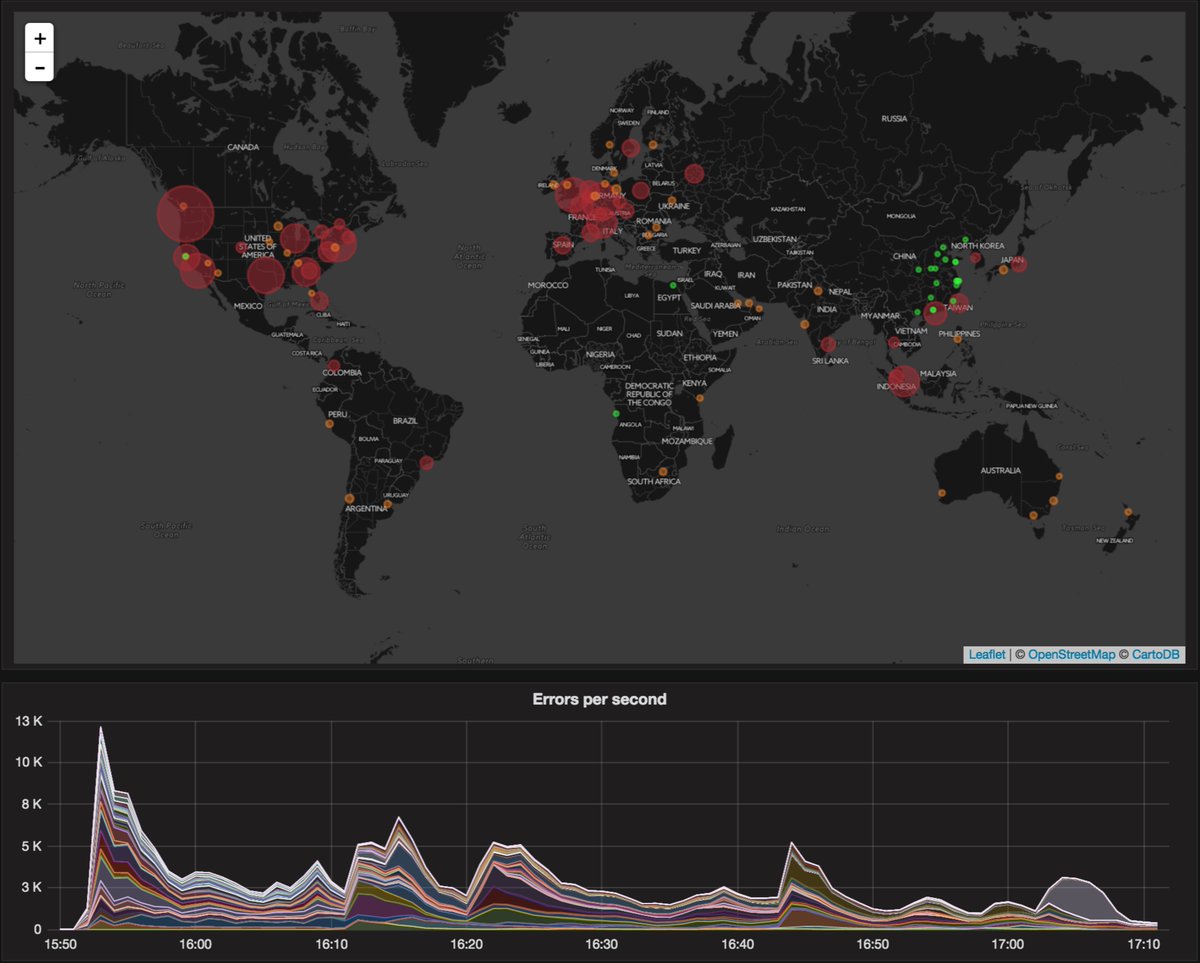
Task: Open the CartoDB attribution link
Action: tap(1156, 655)
